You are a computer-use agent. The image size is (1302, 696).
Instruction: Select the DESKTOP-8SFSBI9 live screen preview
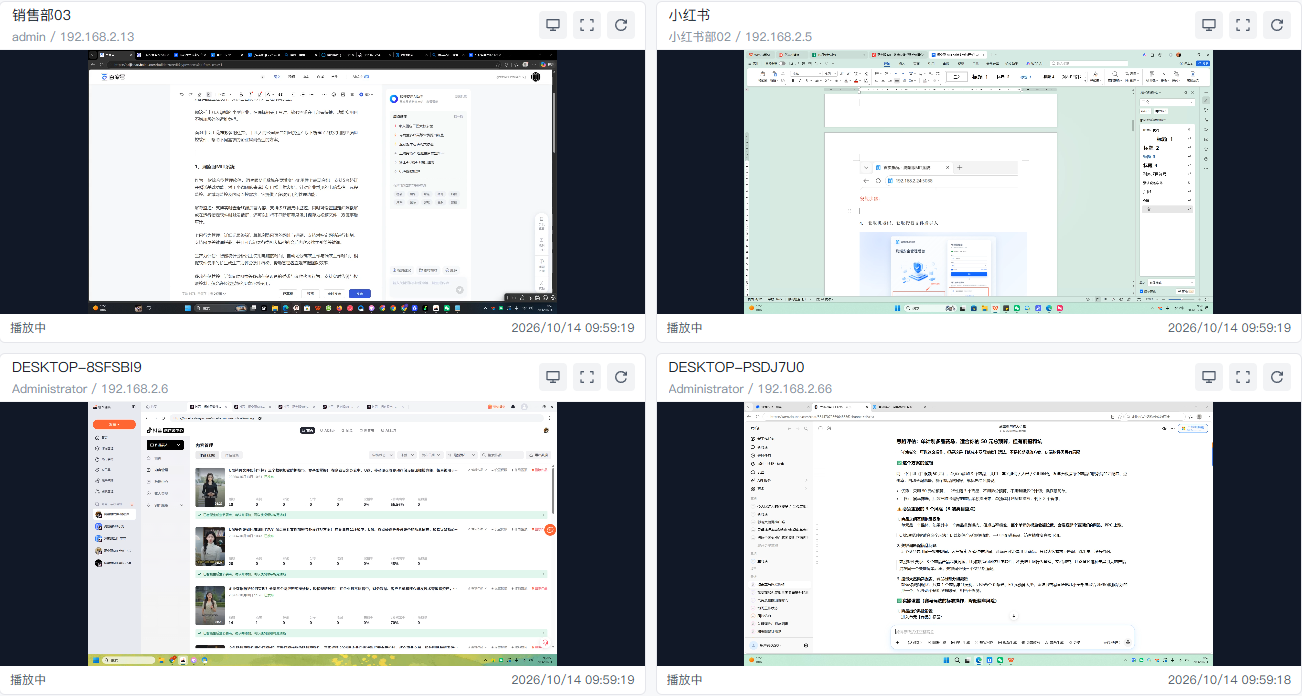click(322, 534)
